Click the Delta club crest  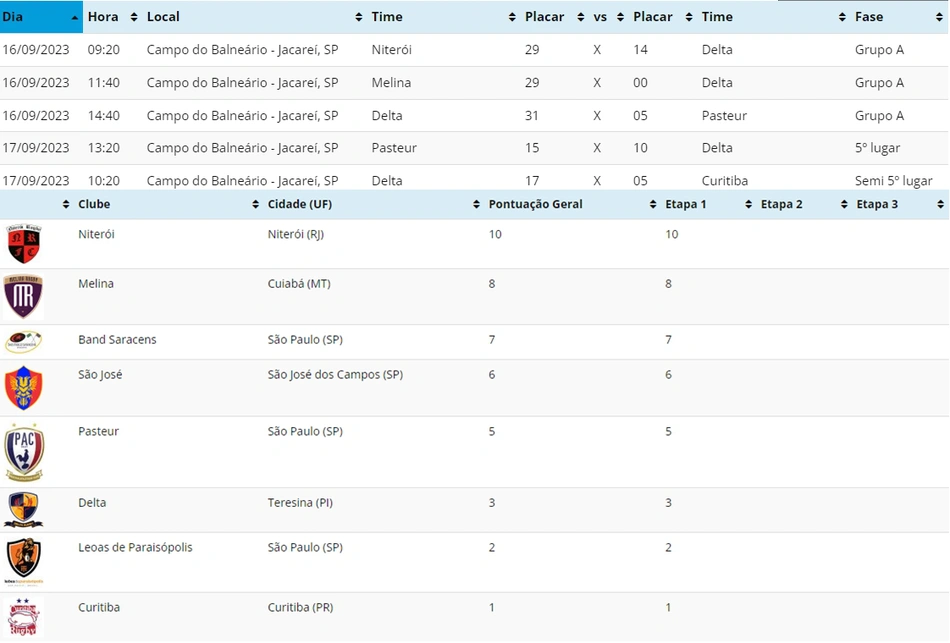pyautogui.click(x=24, y=510)
